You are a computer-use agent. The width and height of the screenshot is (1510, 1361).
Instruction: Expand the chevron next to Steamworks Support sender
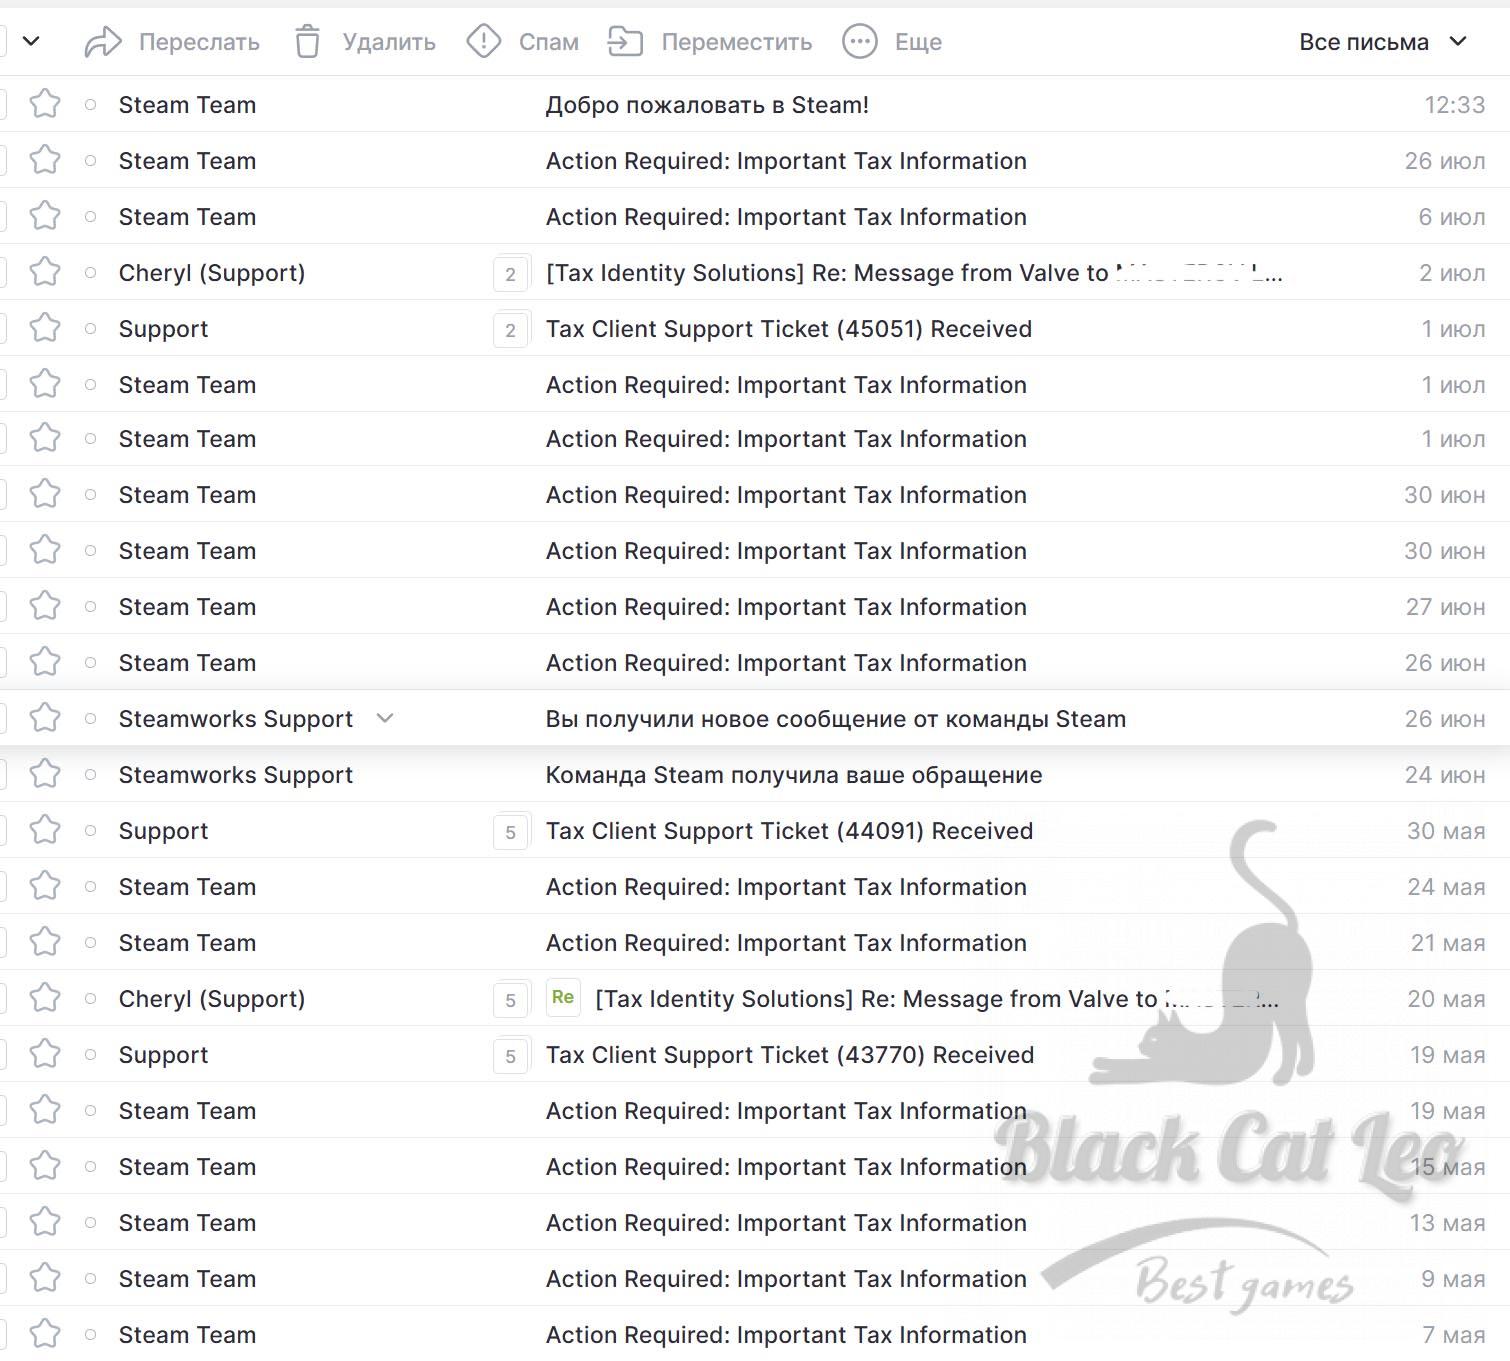[x=385, y=718]
